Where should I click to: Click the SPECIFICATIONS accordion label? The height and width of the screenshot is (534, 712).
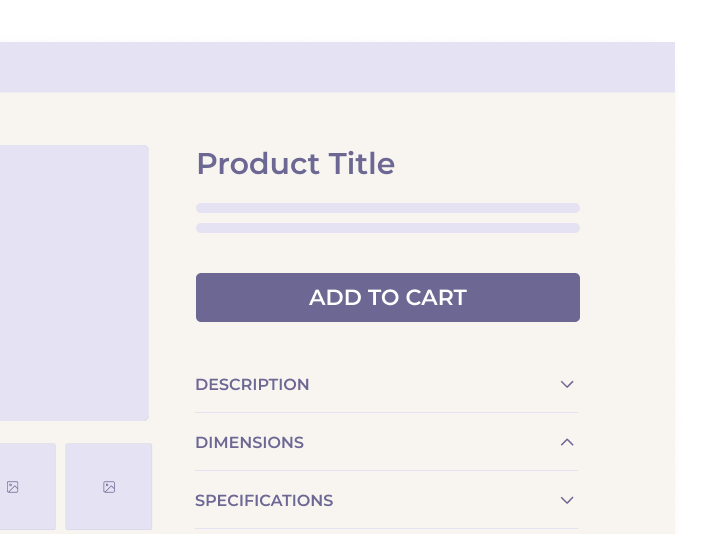(x=264, y=500)
